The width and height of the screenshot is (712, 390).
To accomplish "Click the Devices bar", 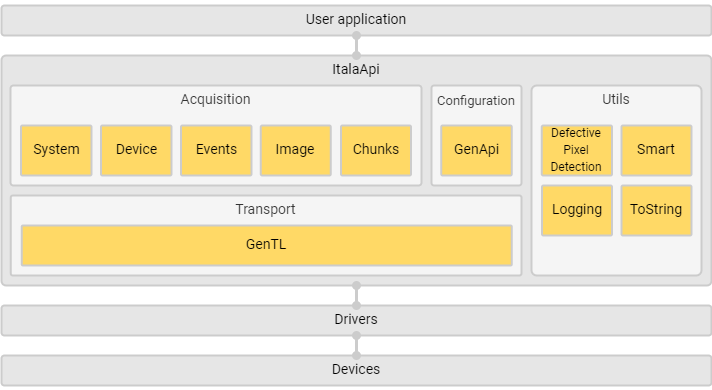I will click(x=356, y=370).
